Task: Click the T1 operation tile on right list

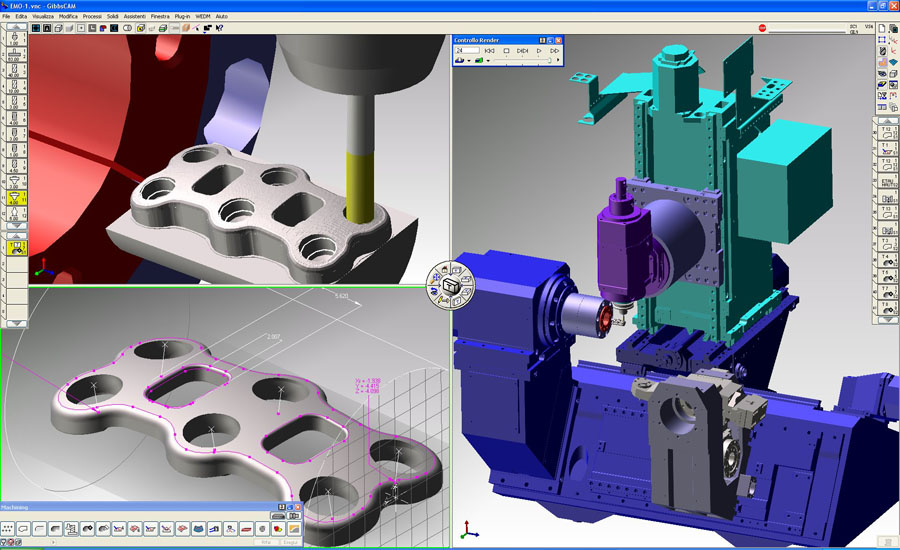Action: tap(886, 150)
